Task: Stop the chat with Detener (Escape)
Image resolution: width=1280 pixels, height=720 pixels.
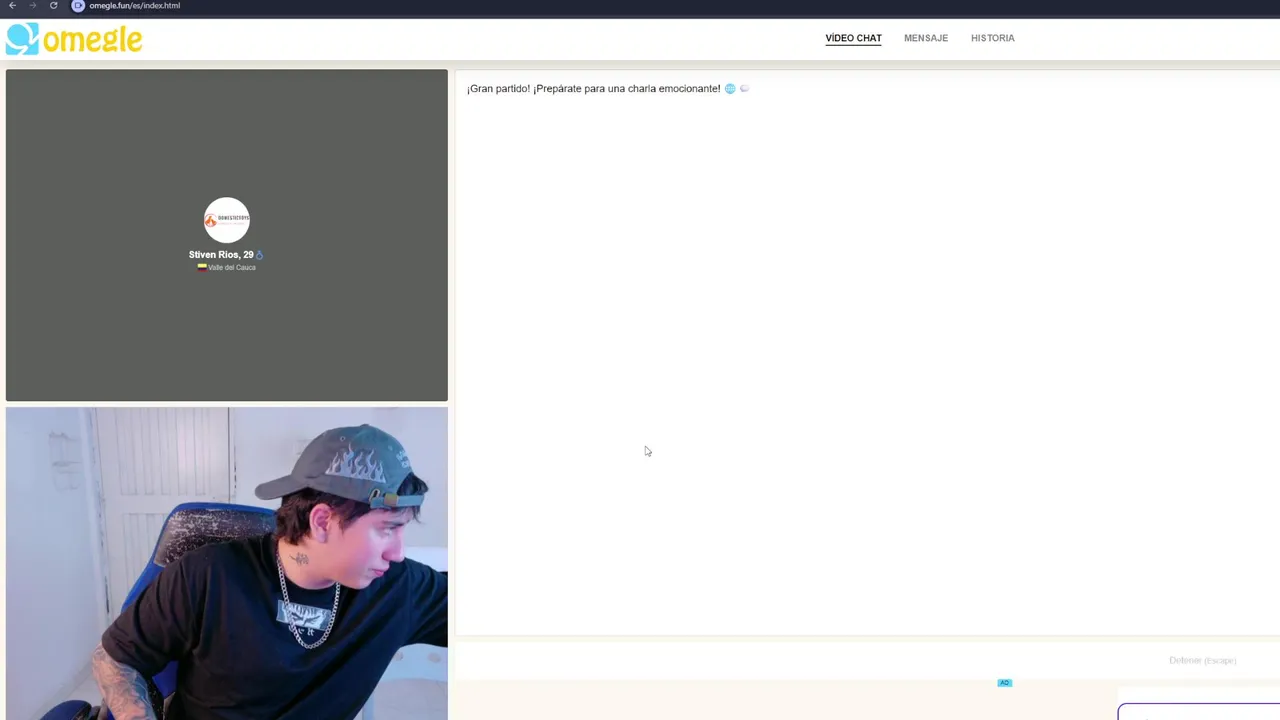Action: [x=1202, y=660]
